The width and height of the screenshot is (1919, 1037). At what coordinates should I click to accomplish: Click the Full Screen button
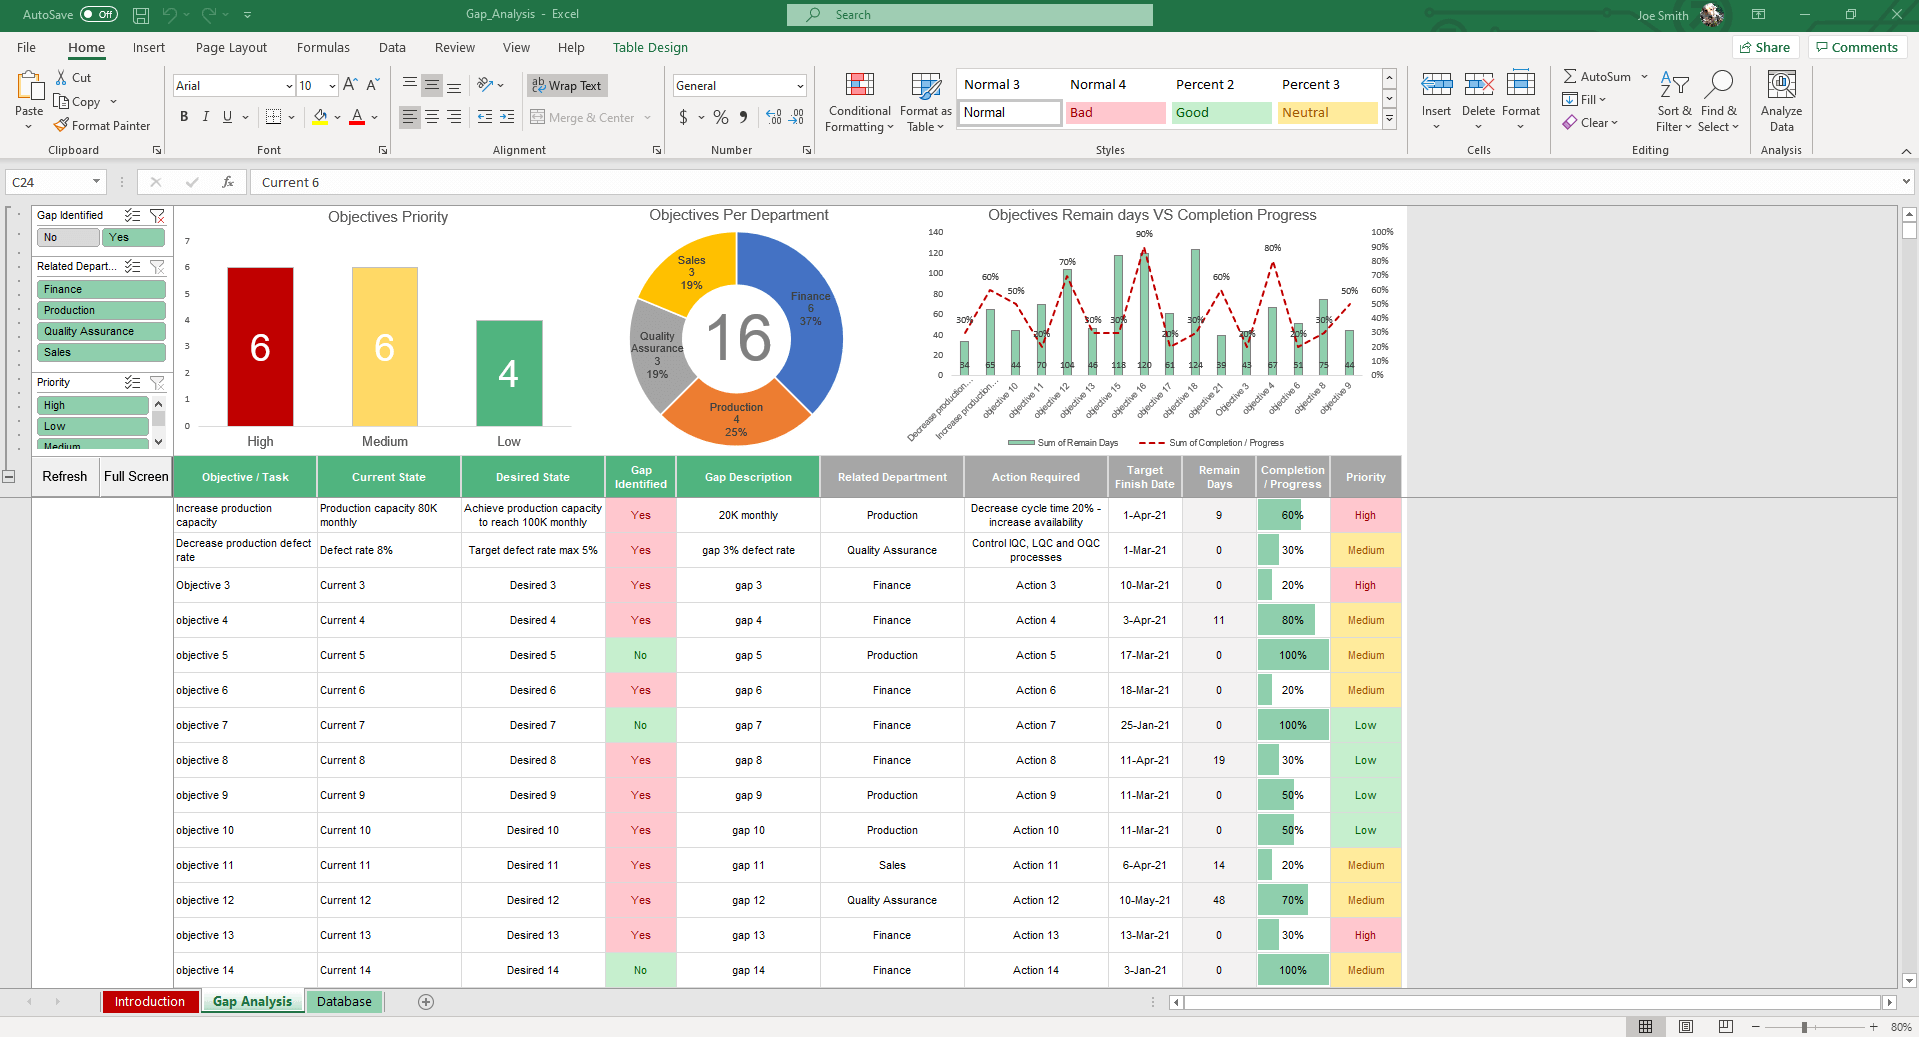click(x=135, y=477)
